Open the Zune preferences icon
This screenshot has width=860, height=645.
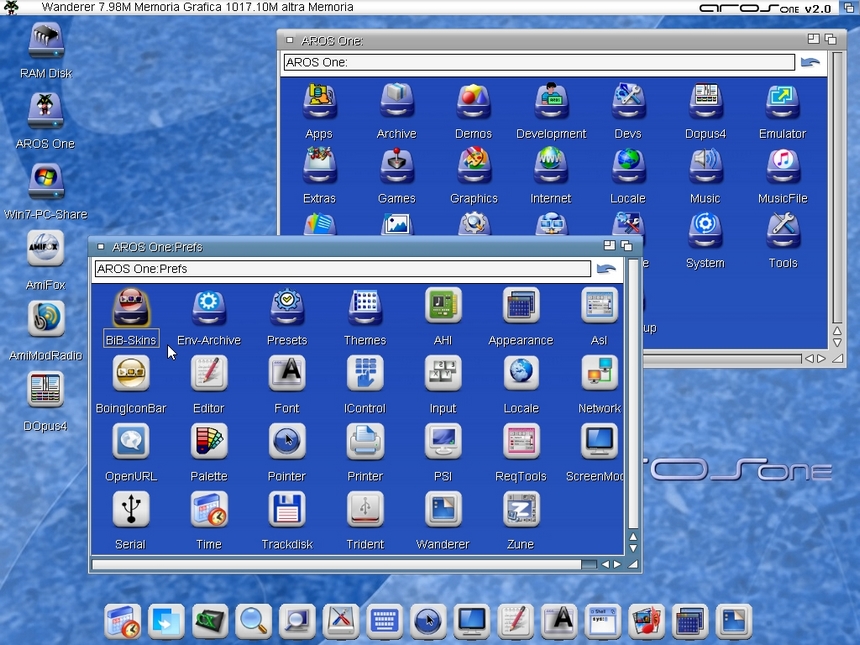[x=521, y=510]
